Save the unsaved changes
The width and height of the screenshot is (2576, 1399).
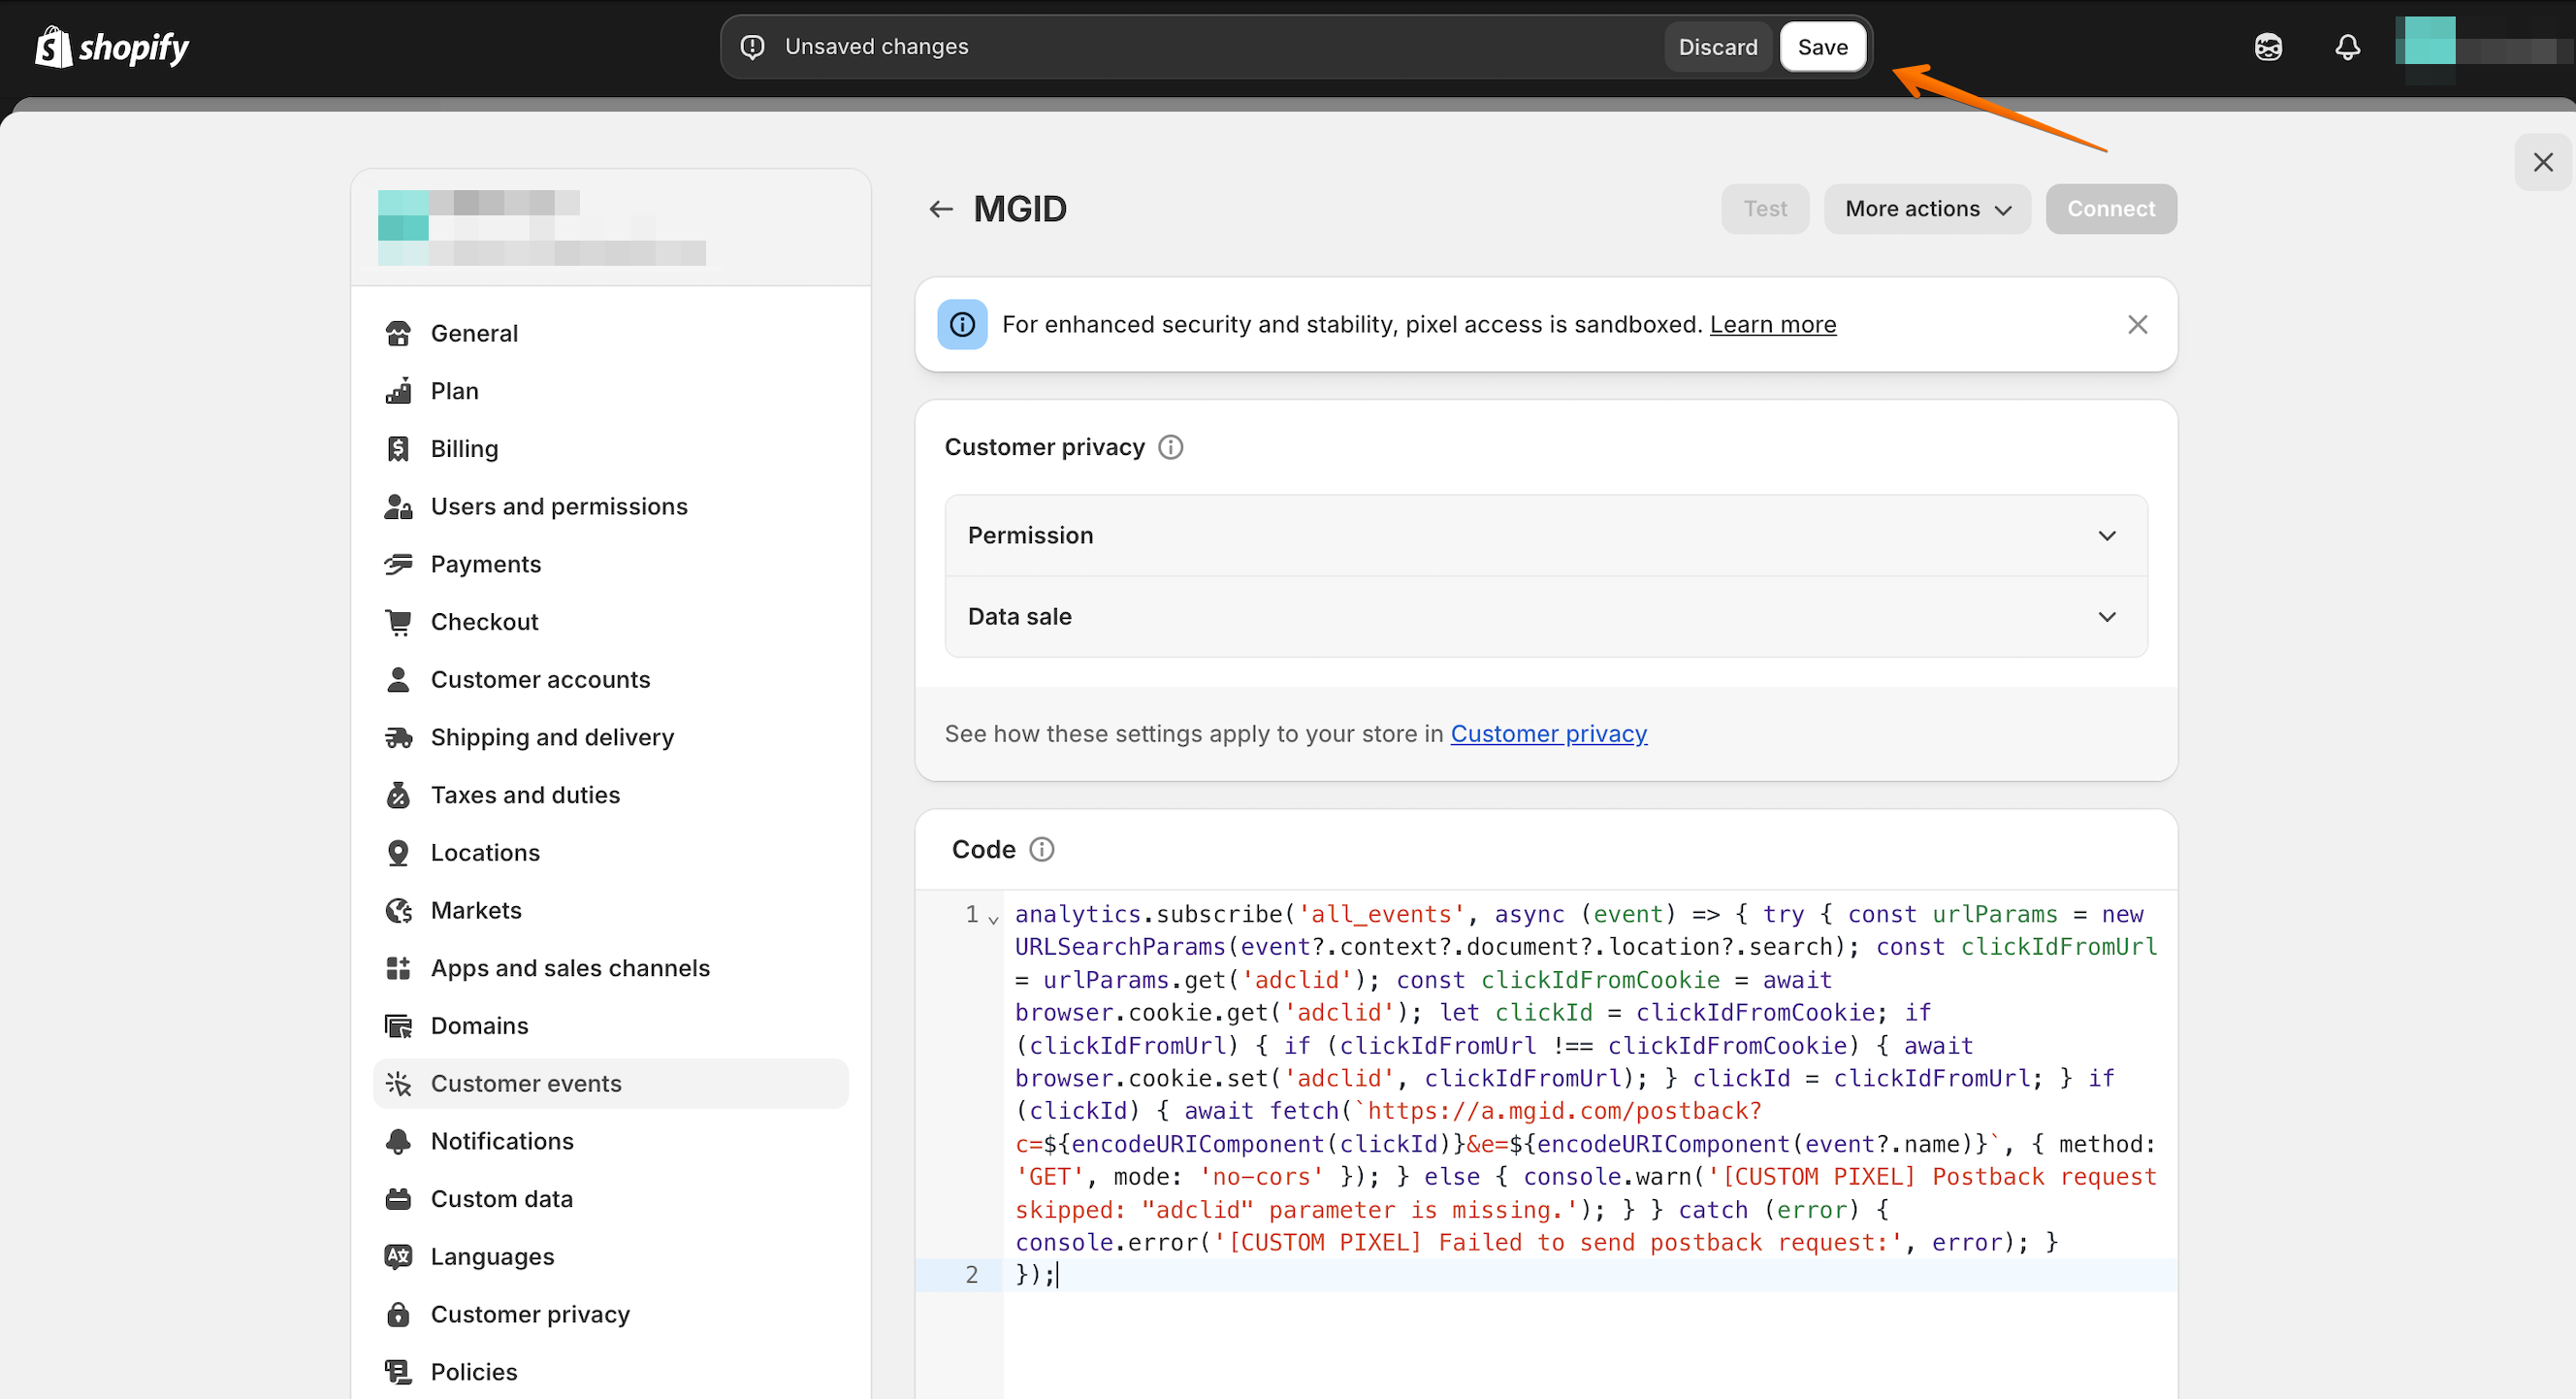pos(1822,47)
